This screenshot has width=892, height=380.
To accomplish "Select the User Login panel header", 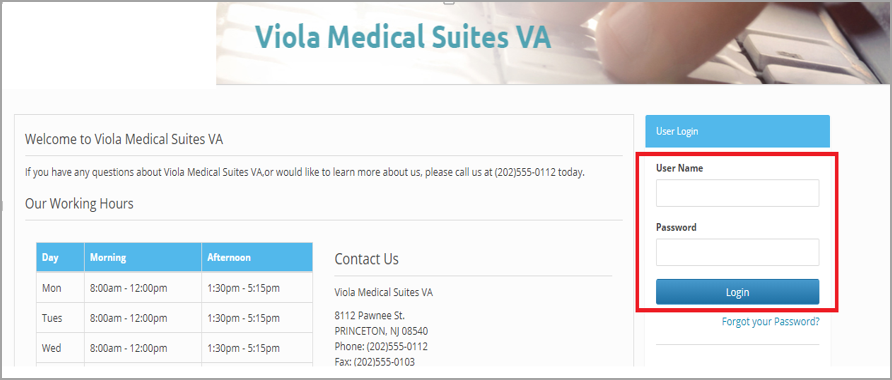I will tap(737, 131).
